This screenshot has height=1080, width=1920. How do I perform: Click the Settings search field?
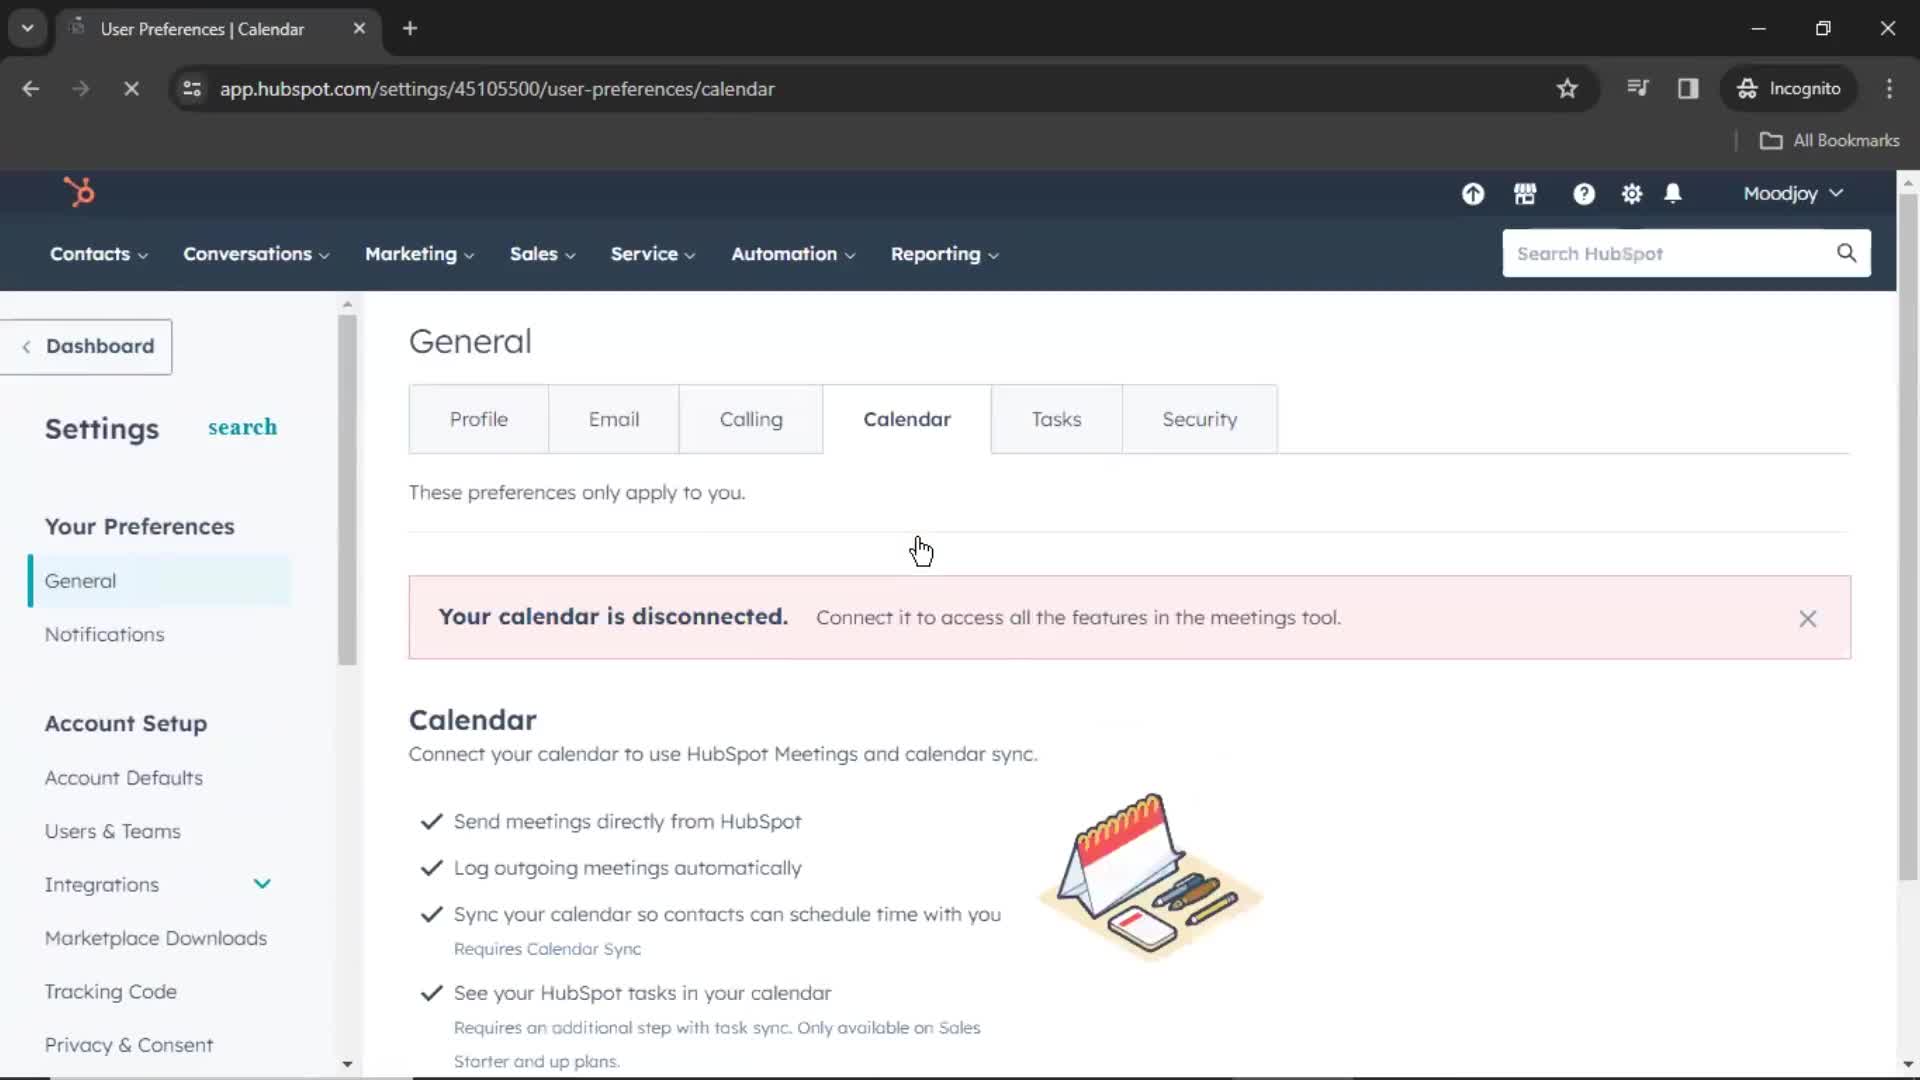coord(241,426)
